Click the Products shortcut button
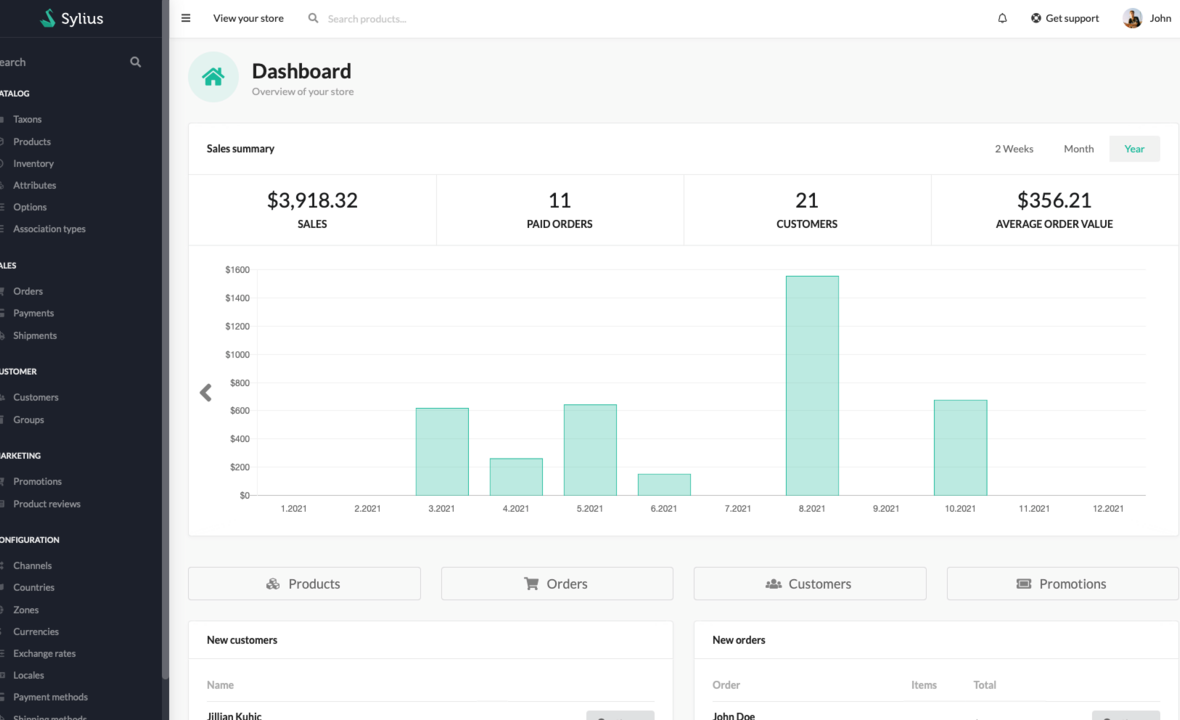Image resolution: width=1180 pixels, height=720 pixels. coord(304,584)
